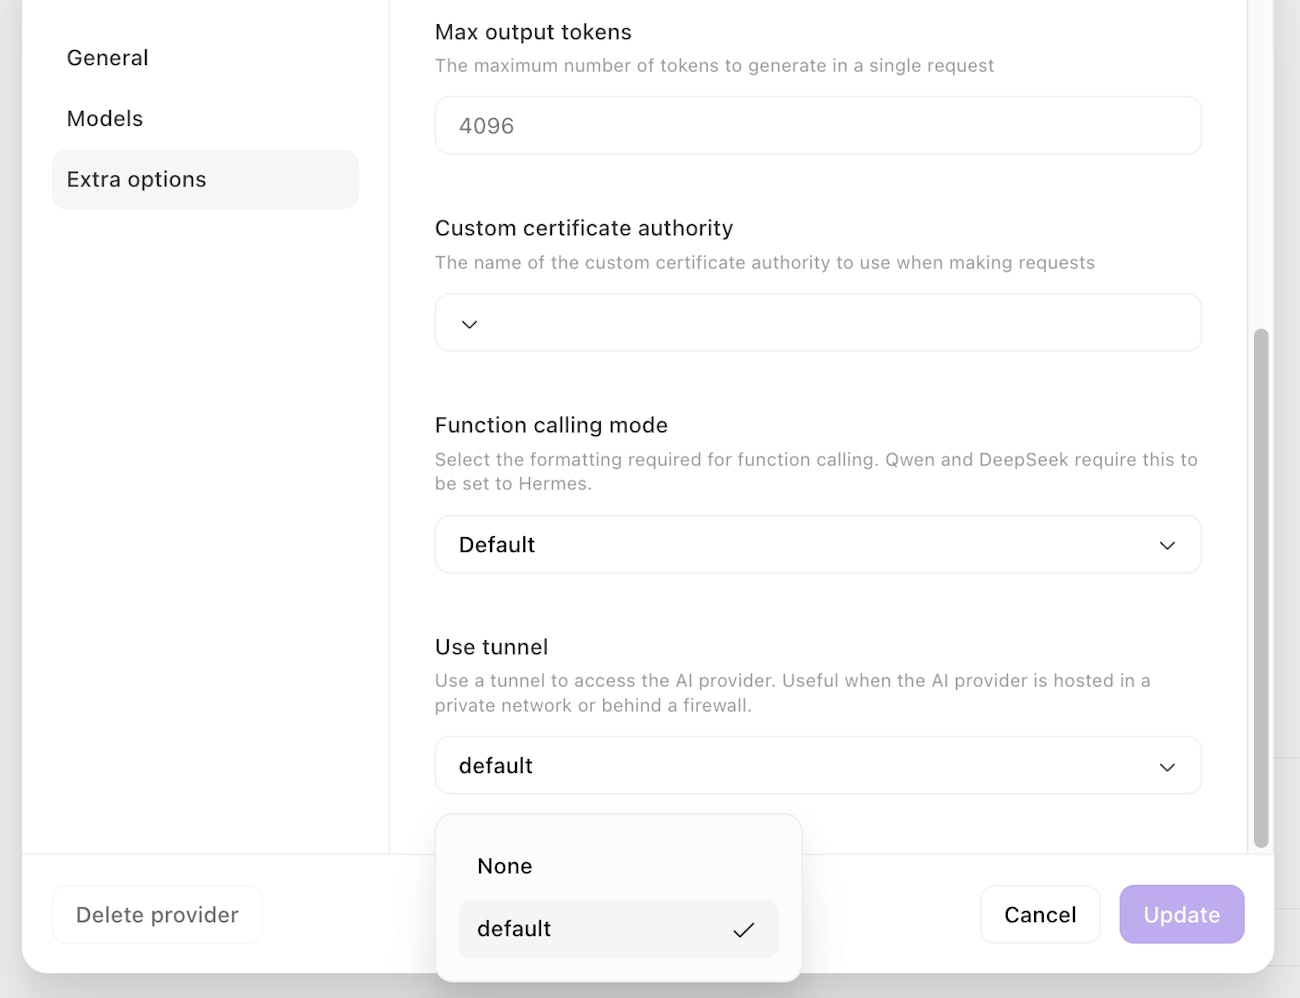Screen dimensions: 1300x998
Task: Switch to the Models section
Action: tap(105, 119)
